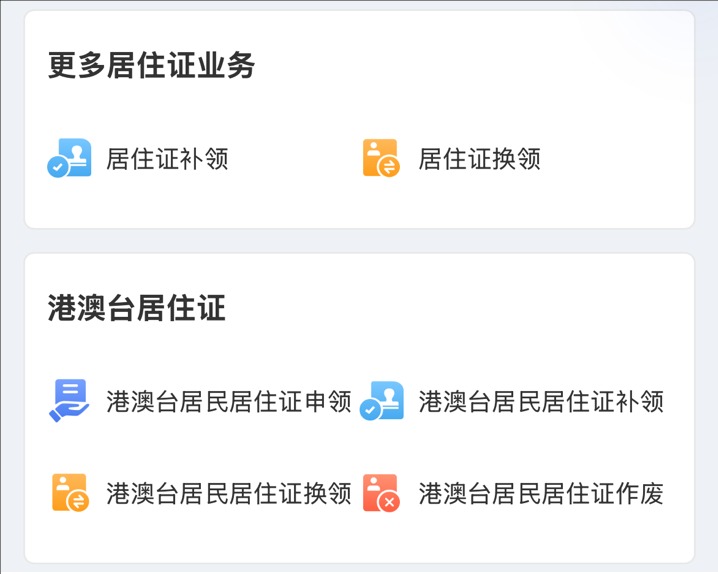Screen dimensions: 718x574
Task: Click the 更多居住证业务 section heading
Action: 151,65
